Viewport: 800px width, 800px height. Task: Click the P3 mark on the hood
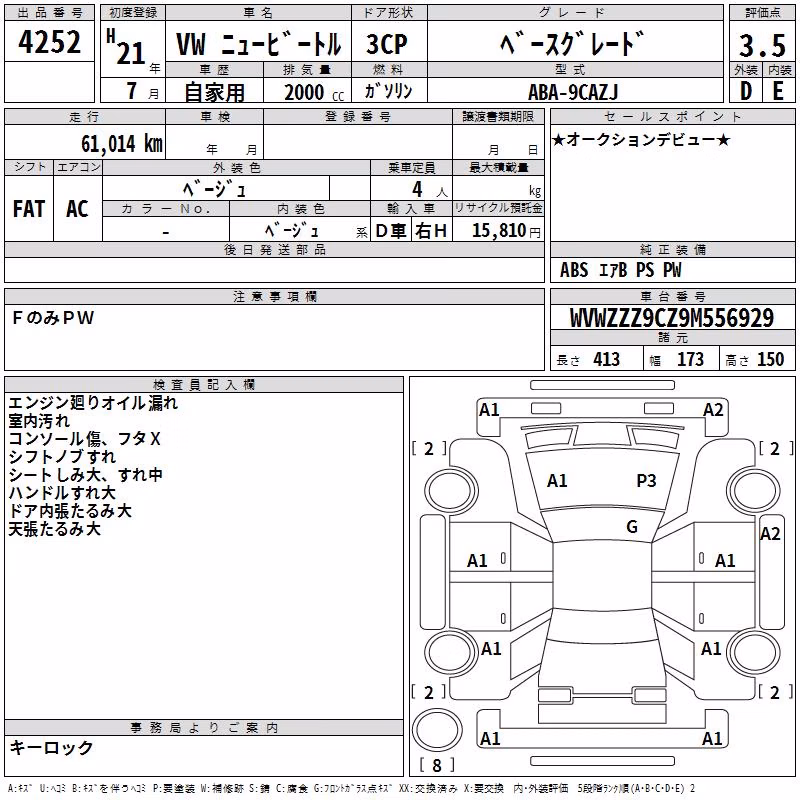click(x=646, y=480)
